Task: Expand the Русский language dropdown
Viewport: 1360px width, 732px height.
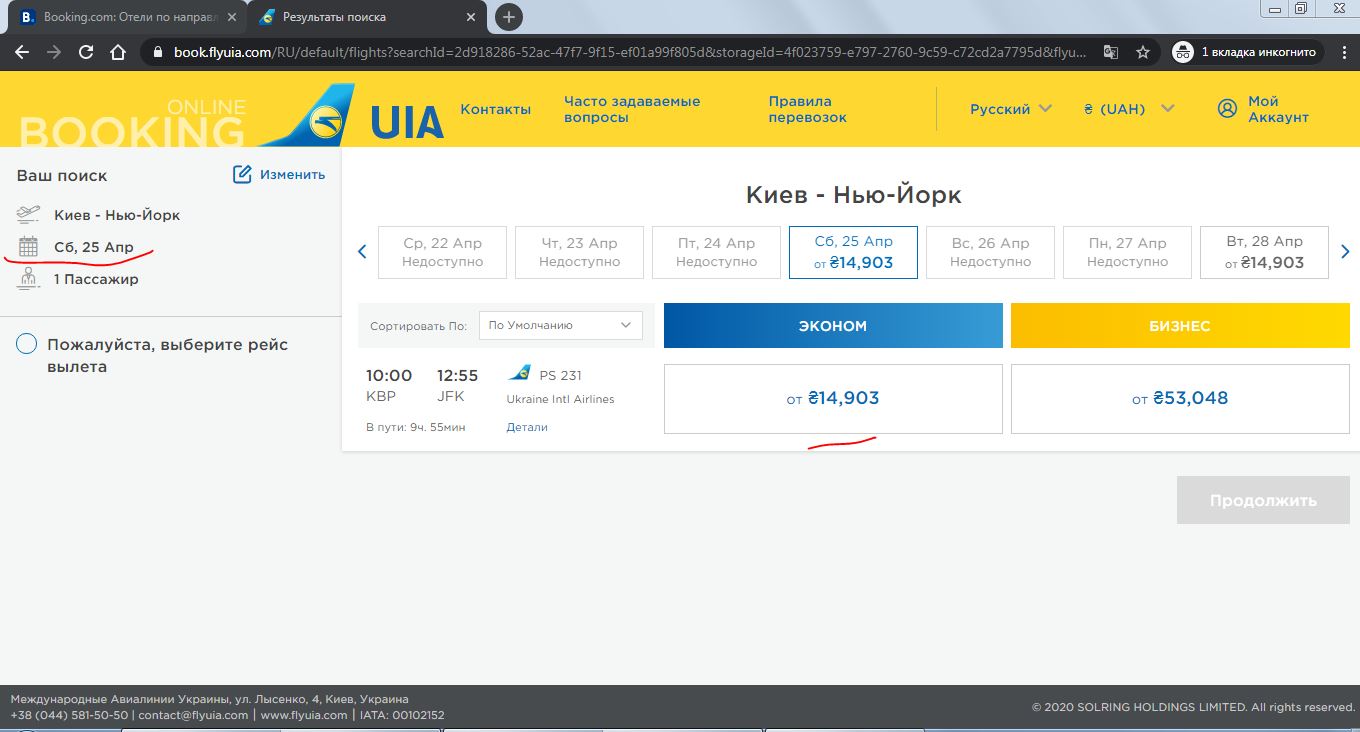Action: [1010, 109]
